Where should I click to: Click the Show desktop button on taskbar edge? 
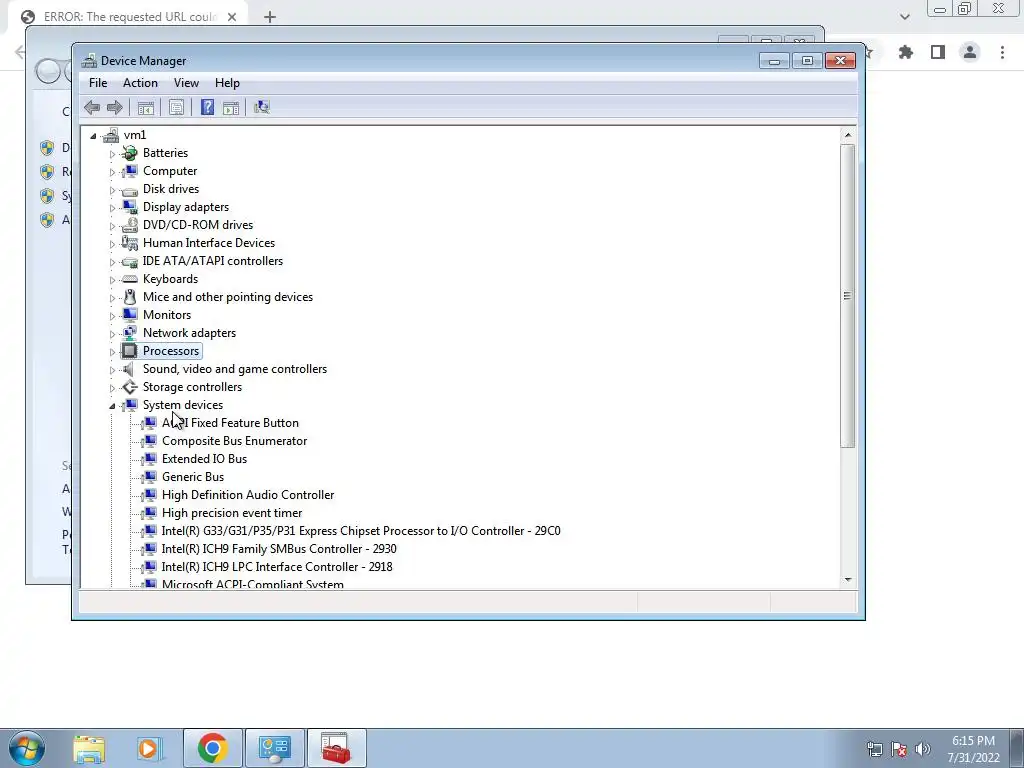point(1016,748)
